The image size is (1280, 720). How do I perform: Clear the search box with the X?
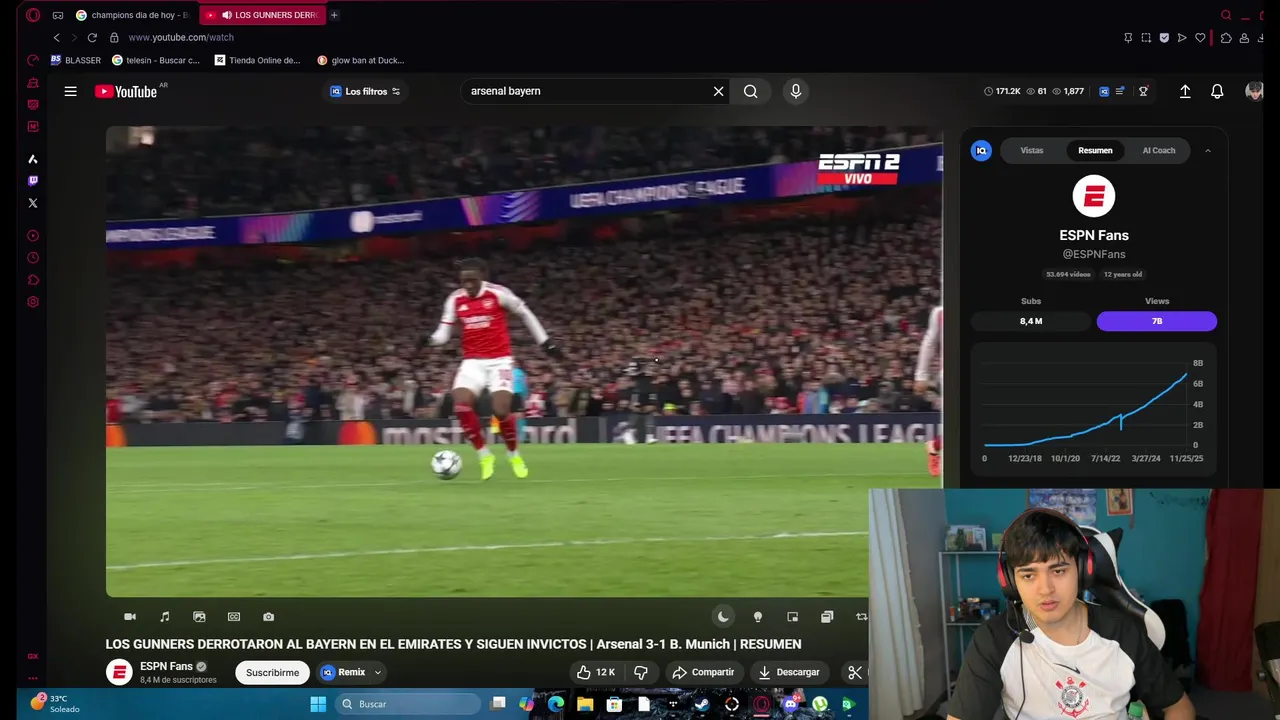[718, 91]
